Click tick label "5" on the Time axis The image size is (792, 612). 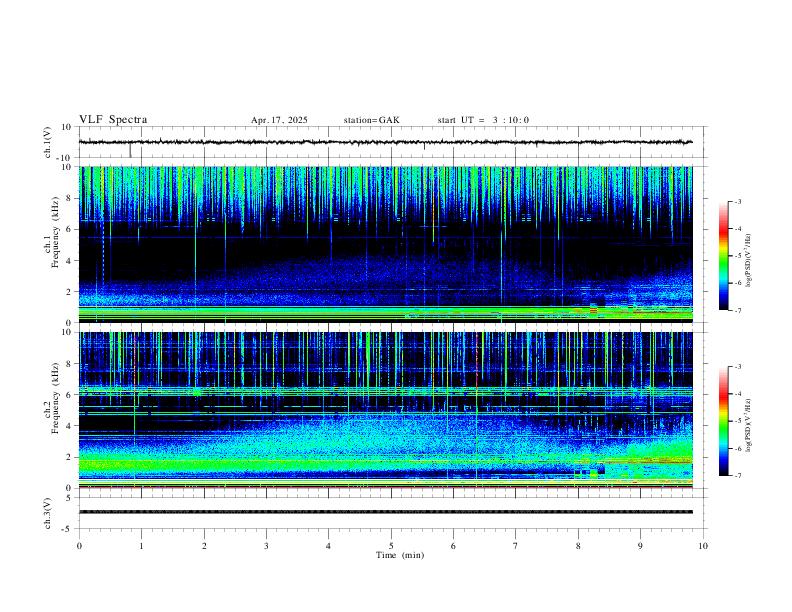(391, 546)
